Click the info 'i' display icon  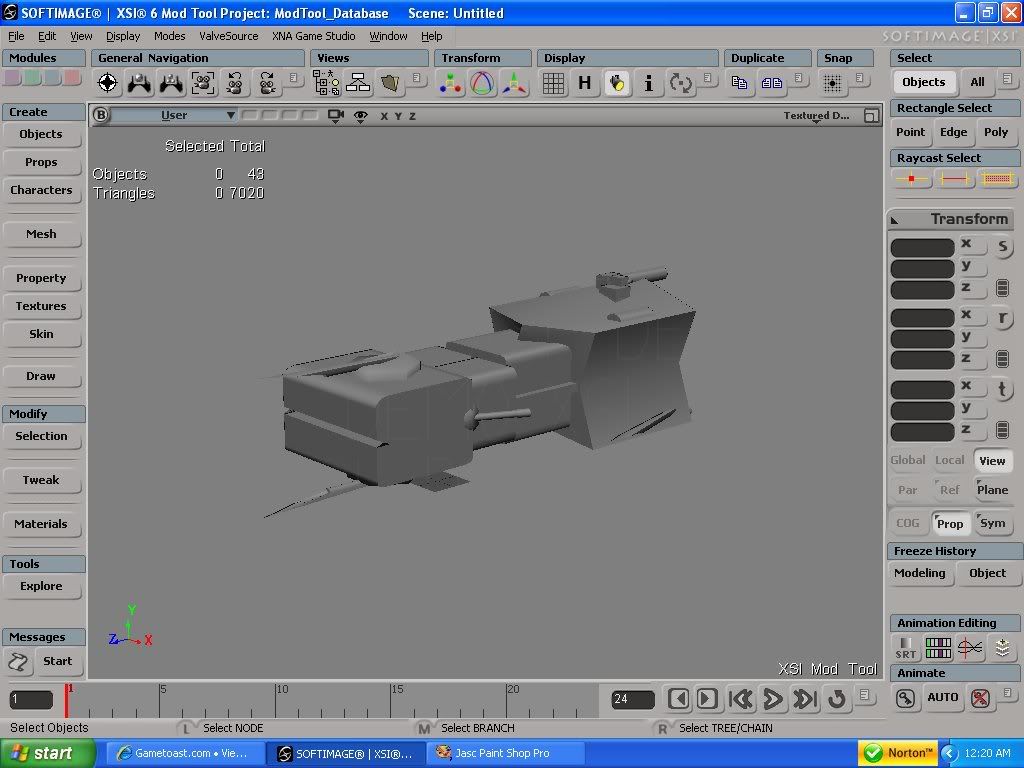pos(648,83)
